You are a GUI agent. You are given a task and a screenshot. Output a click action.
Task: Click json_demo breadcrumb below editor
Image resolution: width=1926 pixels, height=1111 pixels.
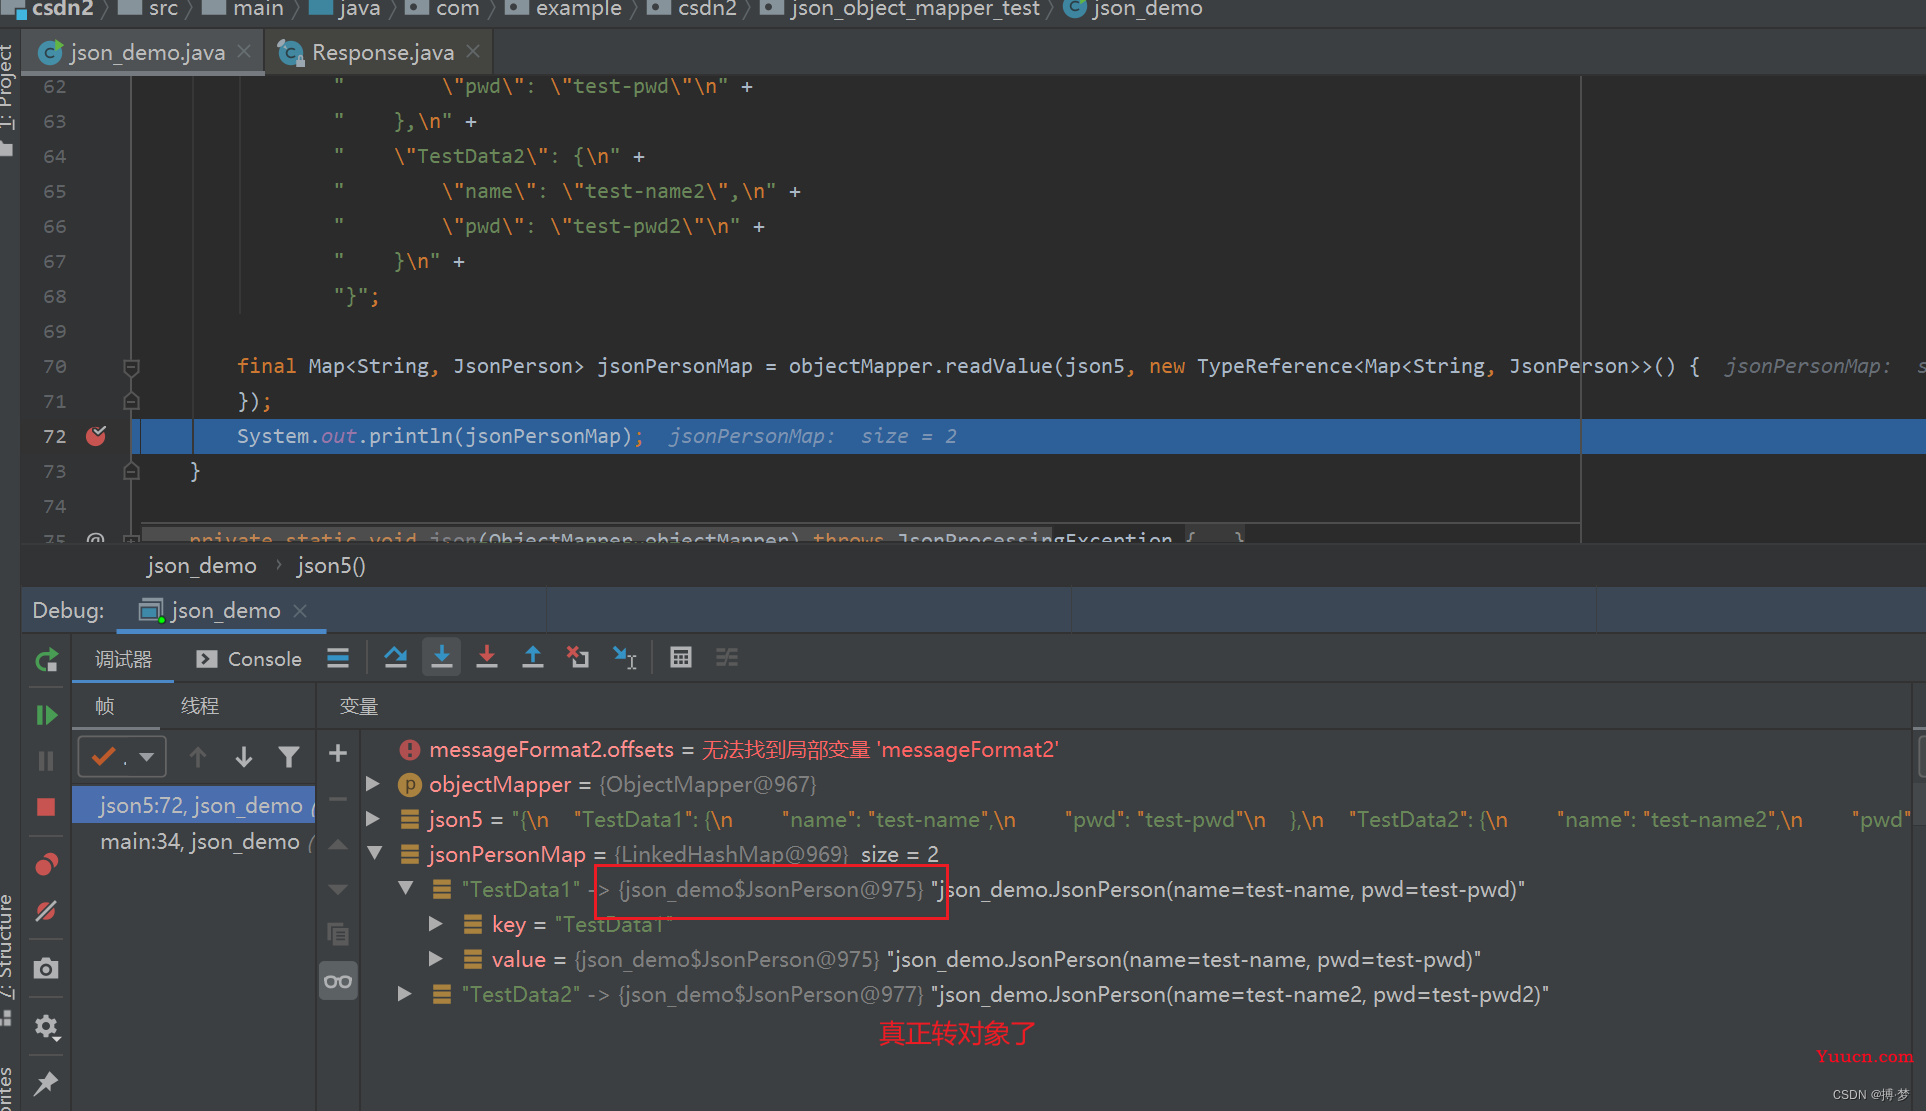(x=201, y=566)
